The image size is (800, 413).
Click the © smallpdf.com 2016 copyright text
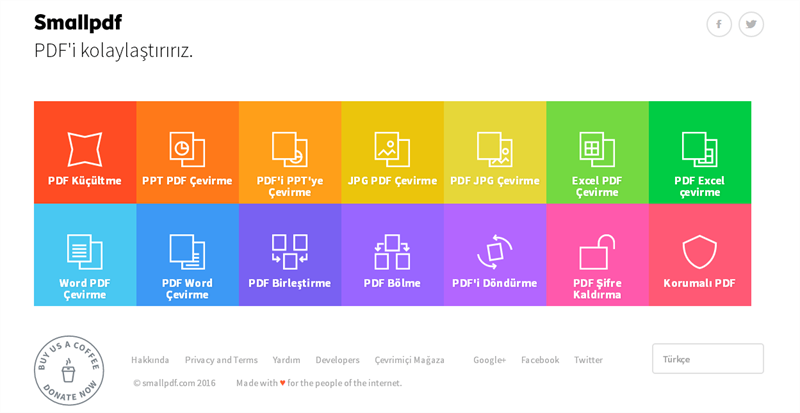click(x=174, y=383)
